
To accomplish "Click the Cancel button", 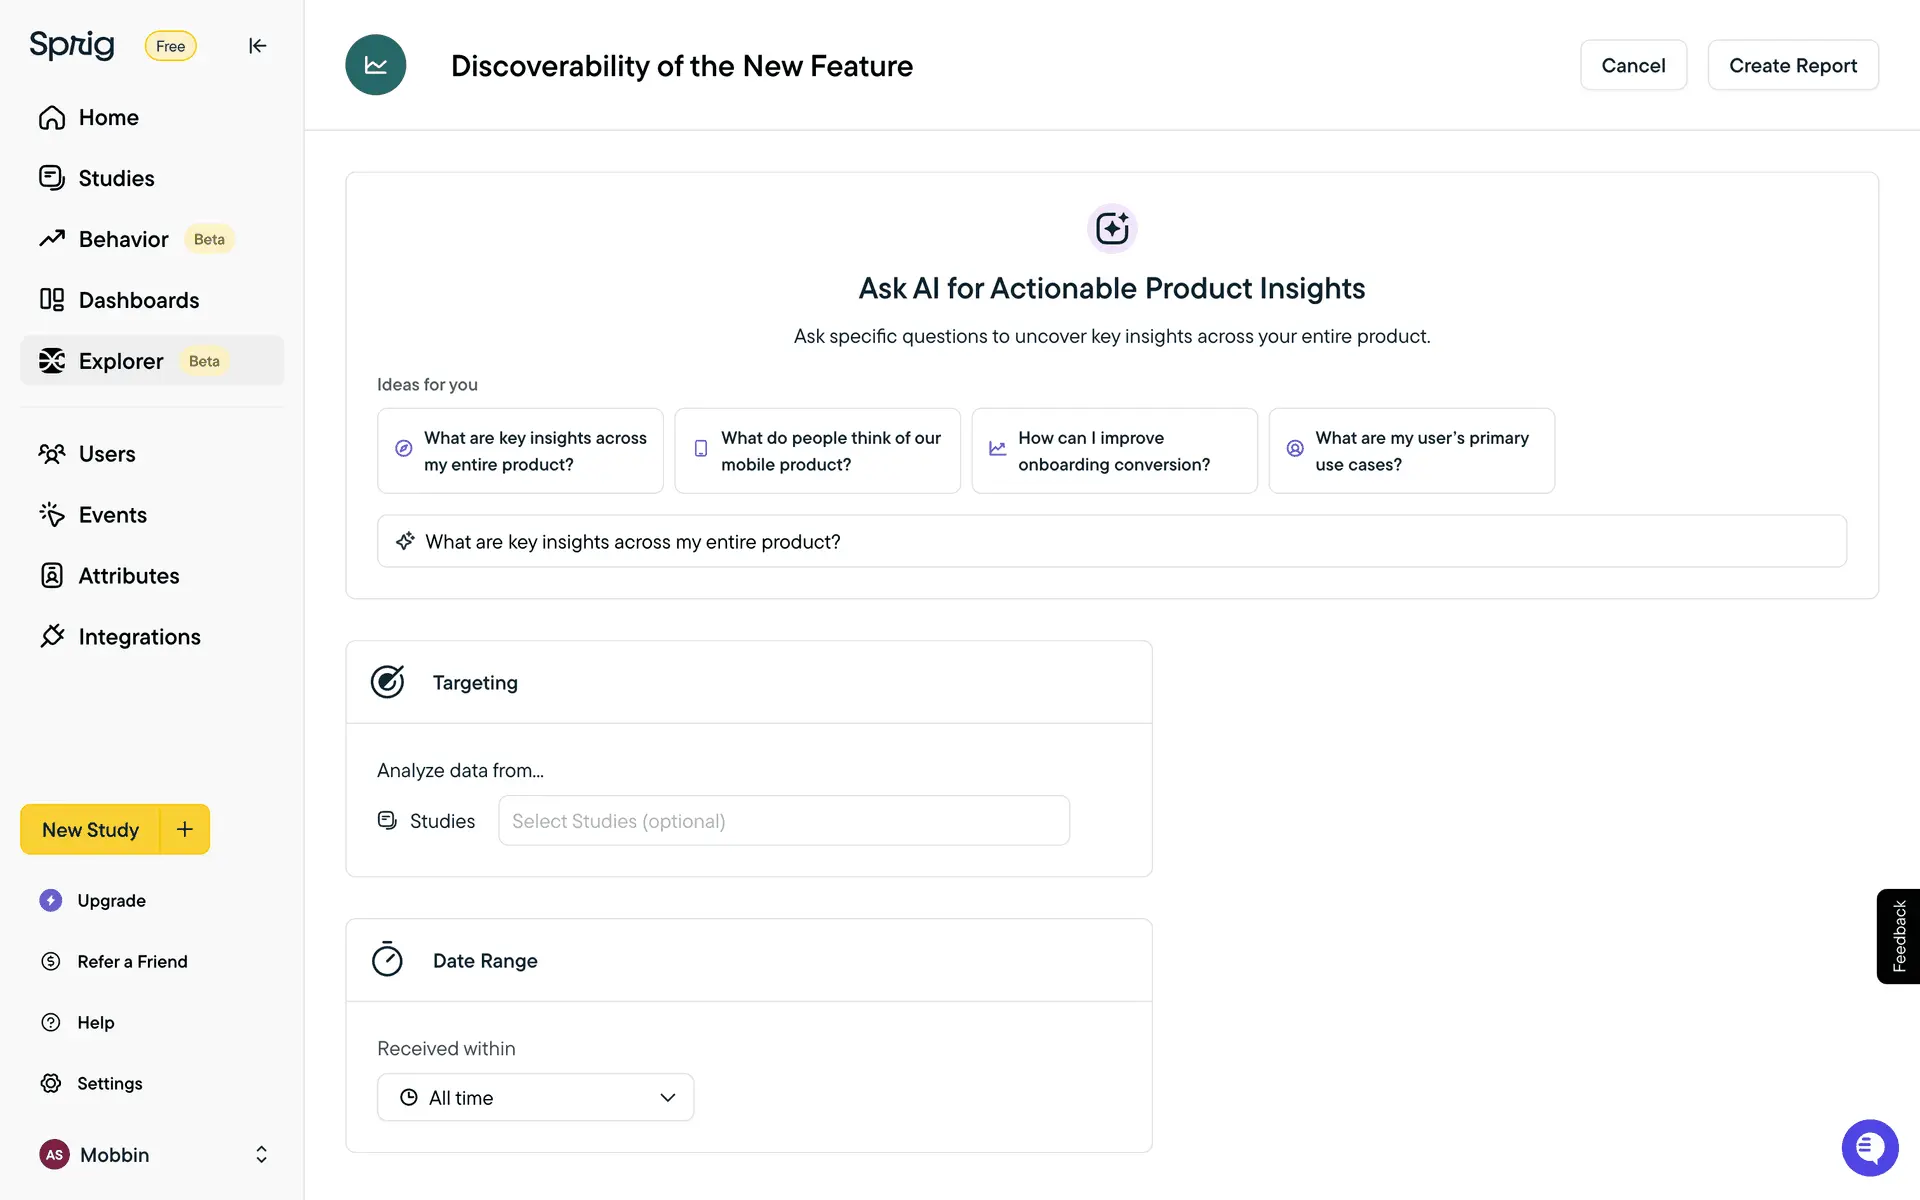I will [1632, 65].
